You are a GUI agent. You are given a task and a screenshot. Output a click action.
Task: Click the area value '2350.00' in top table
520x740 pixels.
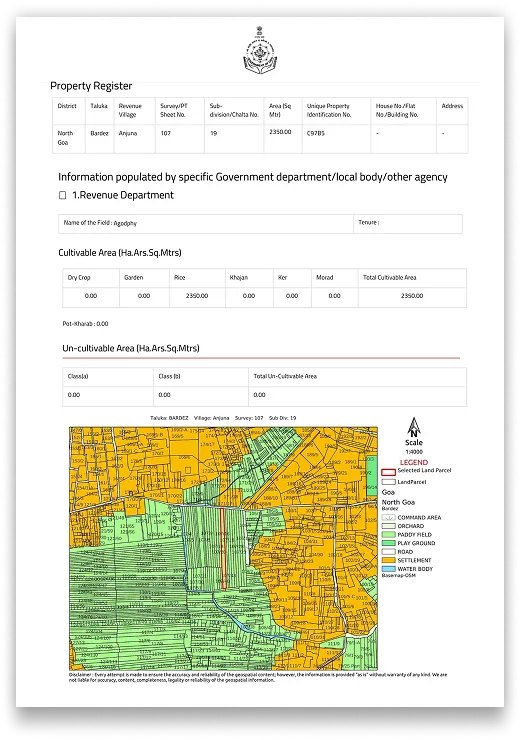click(280, 132)
